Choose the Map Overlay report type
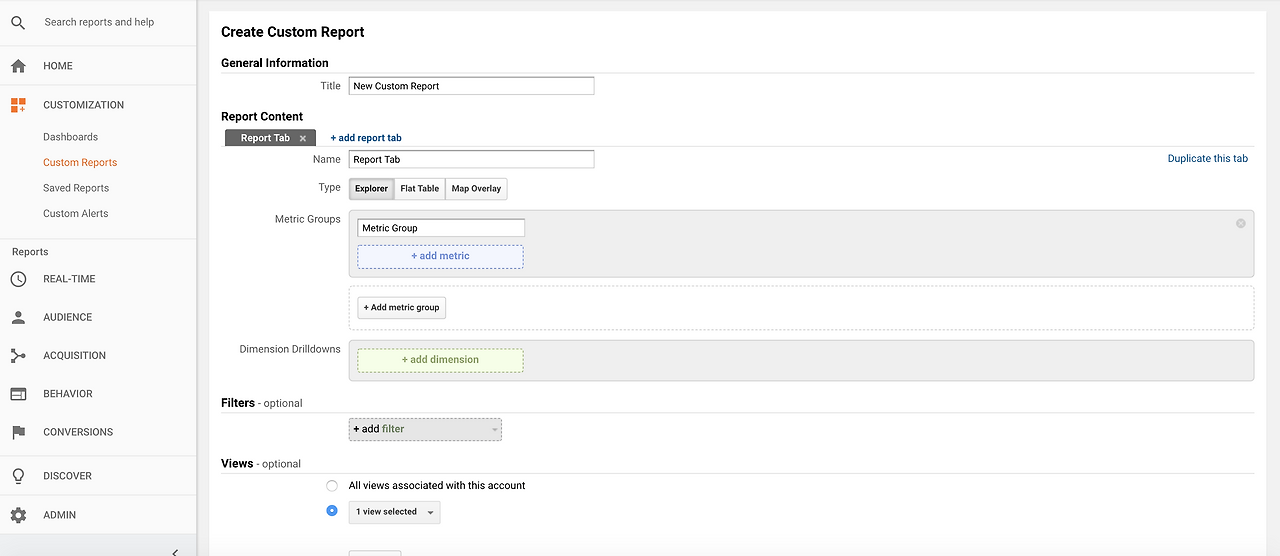 [x=476, y=189]
